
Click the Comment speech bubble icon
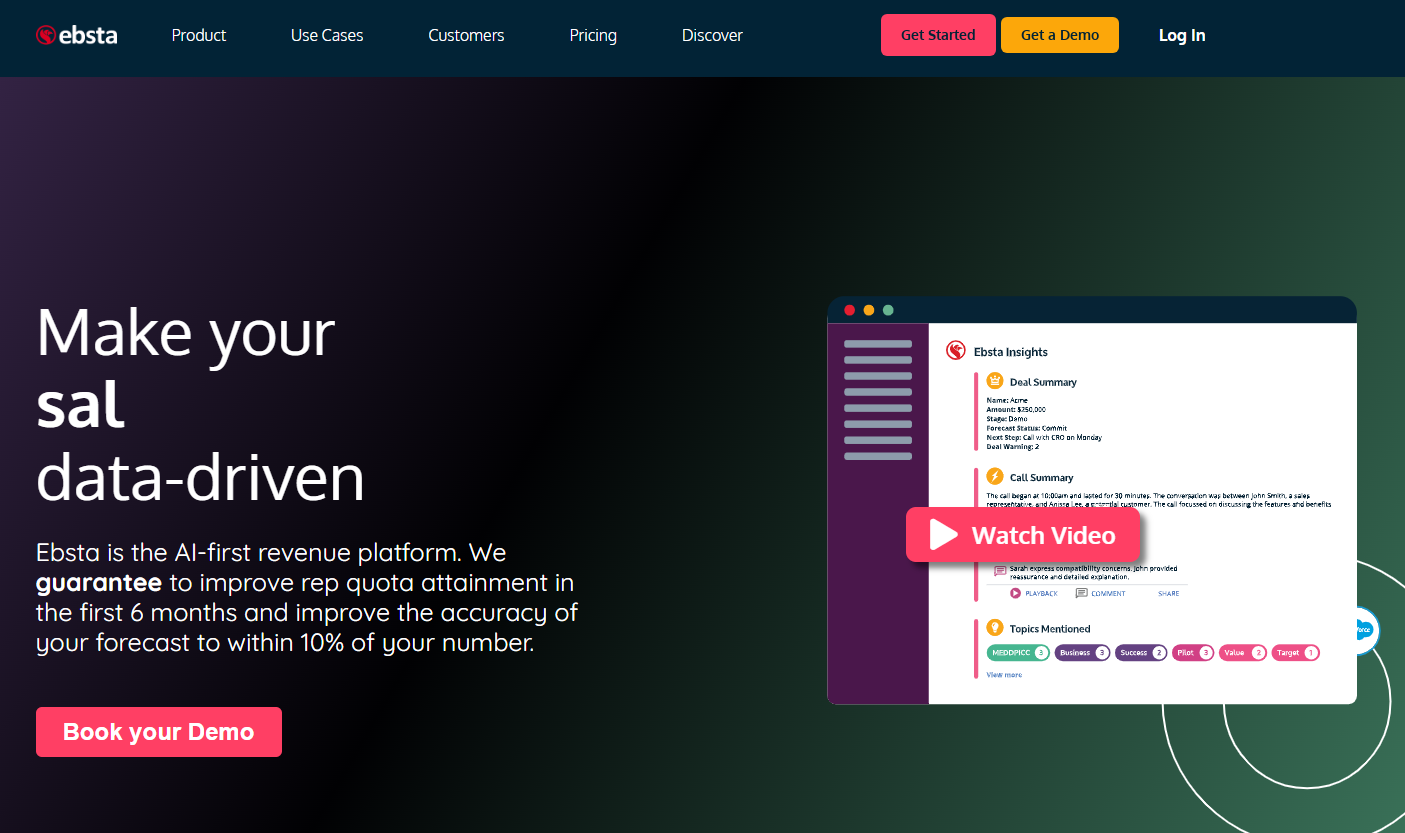pyautogui.click(x=1081, y=593)
